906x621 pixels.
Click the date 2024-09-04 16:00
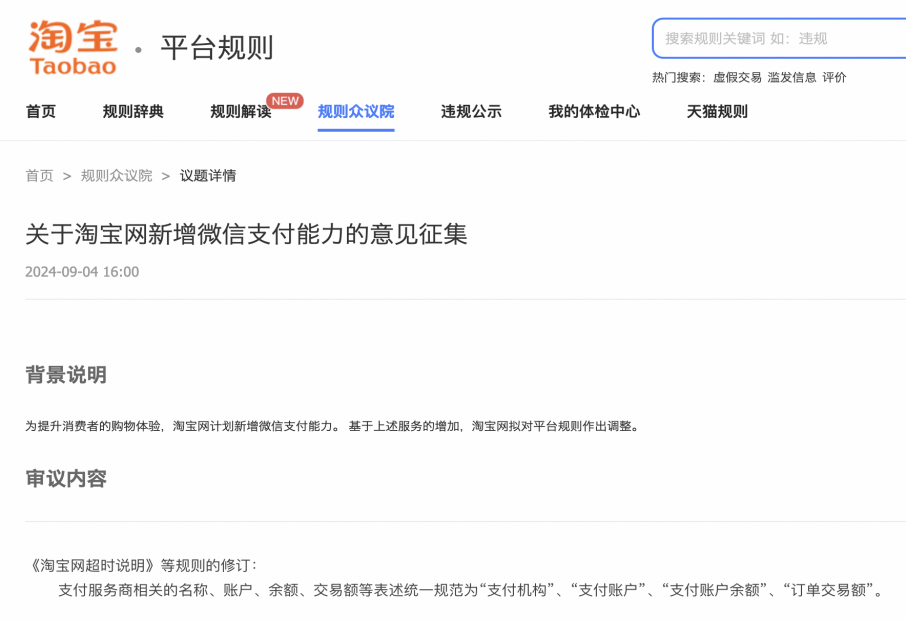82,272
